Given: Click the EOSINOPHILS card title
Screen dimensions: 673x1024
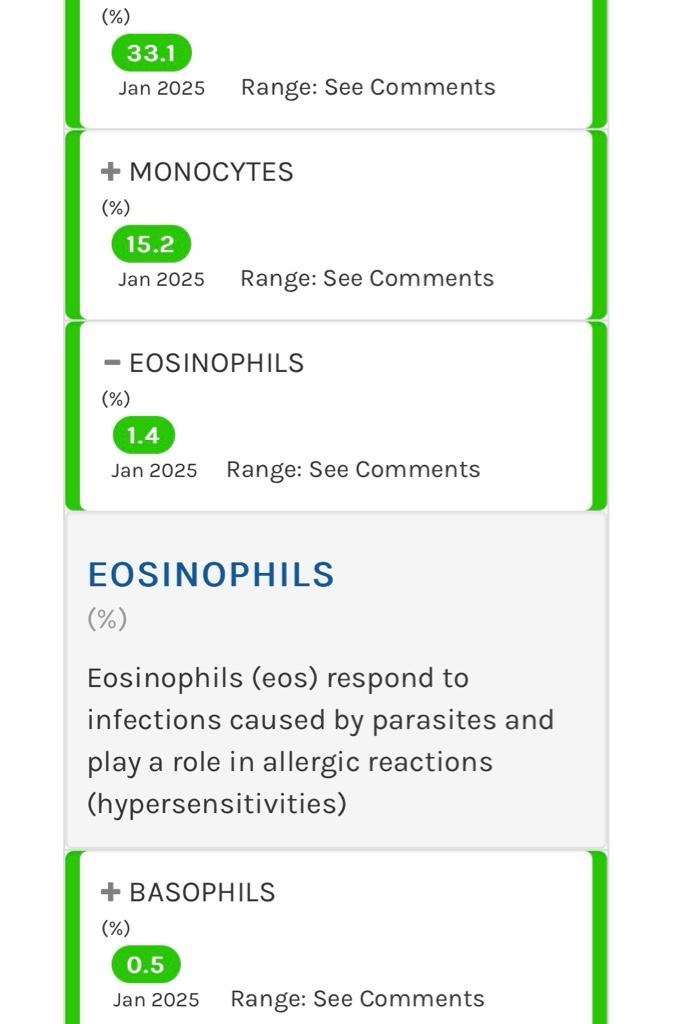Looking at the screenshot, I should click(216, 363).
